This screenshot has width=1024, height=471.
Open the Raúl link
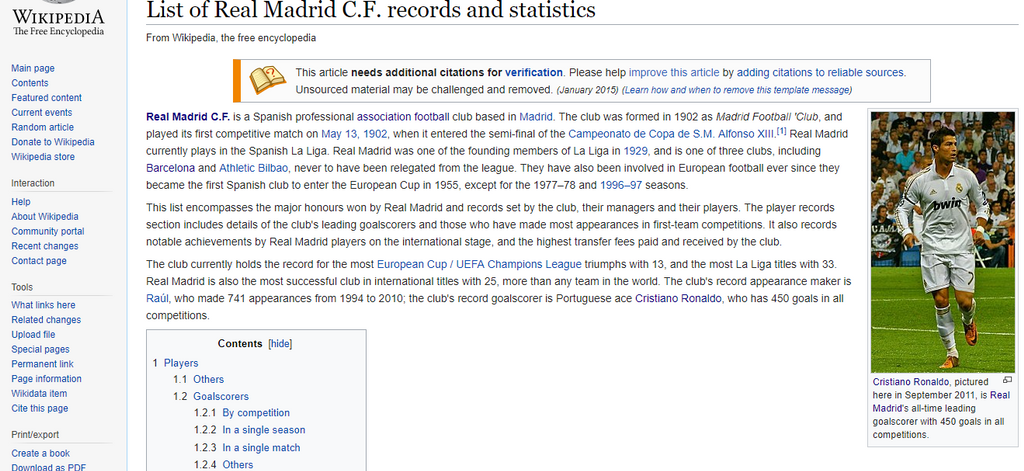tap(157, 299)
